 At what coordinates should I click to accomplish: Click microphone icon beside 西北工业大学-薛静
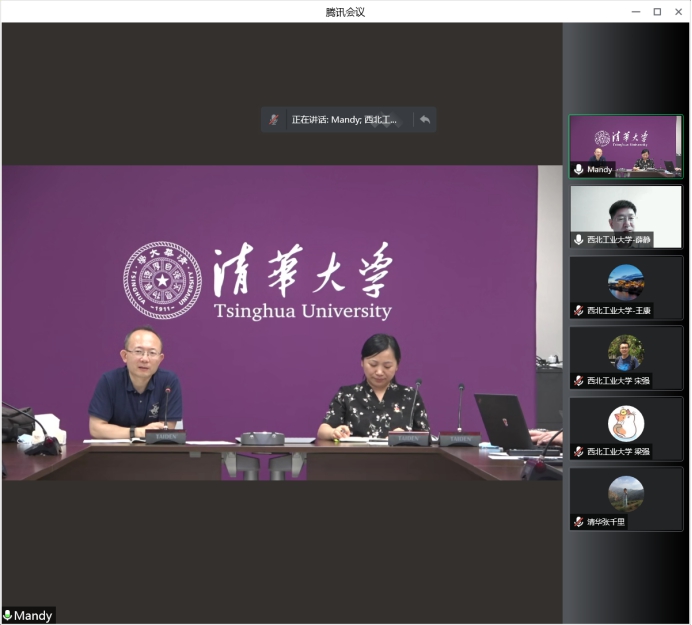click(579, 240)
